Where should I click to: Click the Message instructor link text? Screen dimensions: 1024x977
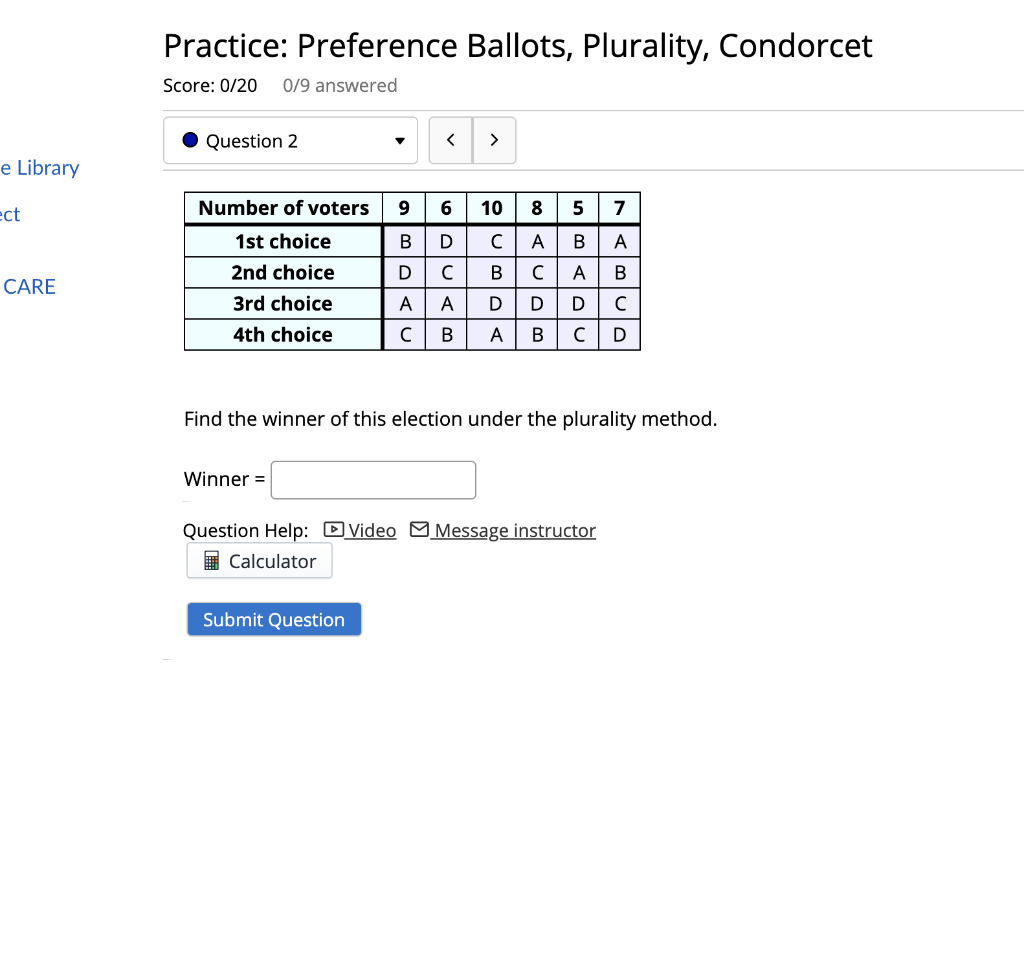[x=515, y=531]
